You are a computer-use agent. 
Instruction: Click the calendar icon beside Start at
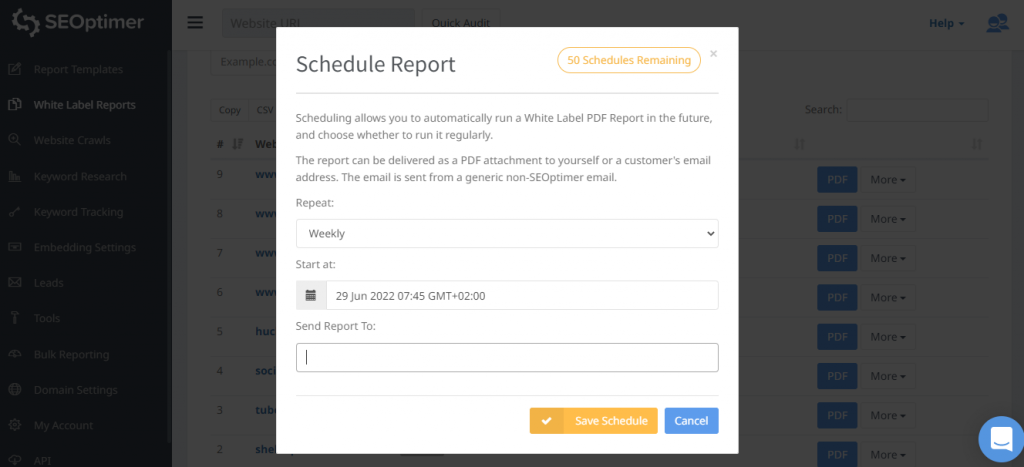click(311, 296)
